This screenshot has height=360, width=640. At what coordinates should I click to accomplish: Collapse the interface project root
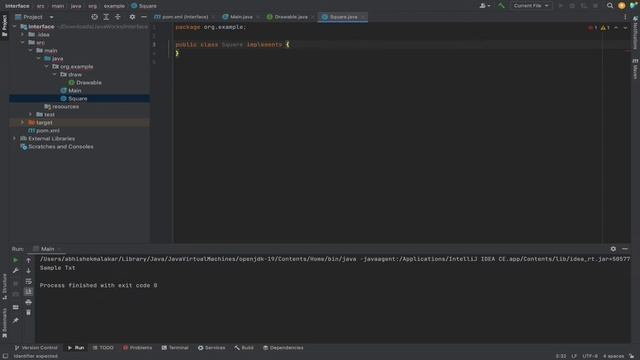pyautogui.click(x=15, y=27)
